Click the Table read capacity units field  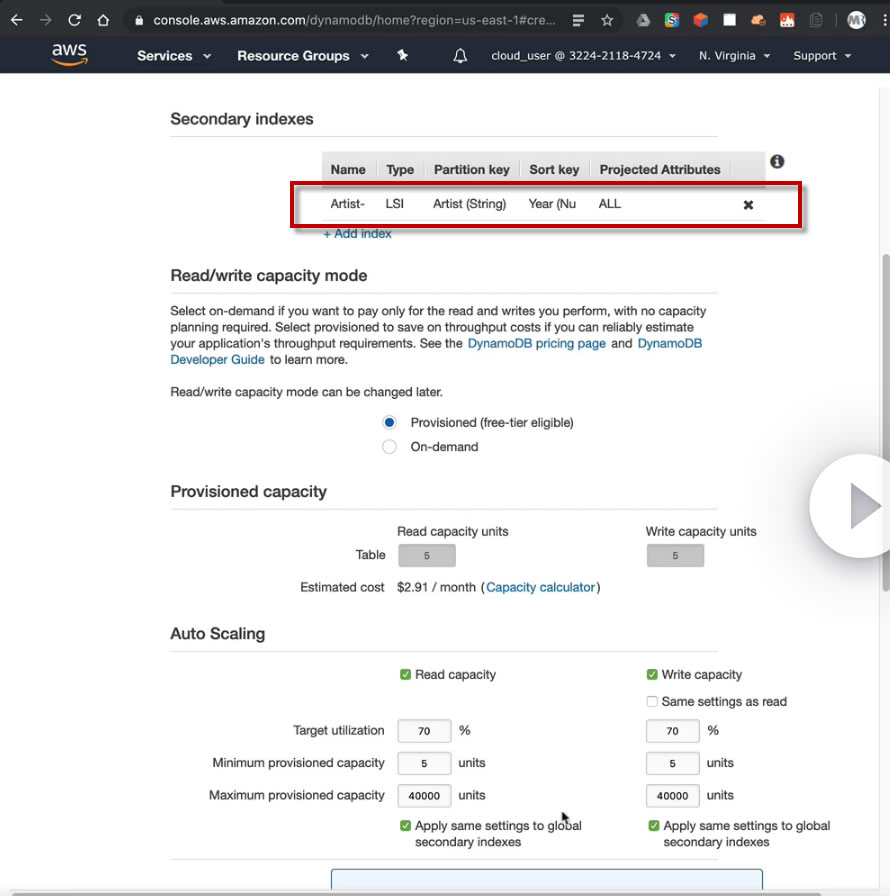coord(427,555)
